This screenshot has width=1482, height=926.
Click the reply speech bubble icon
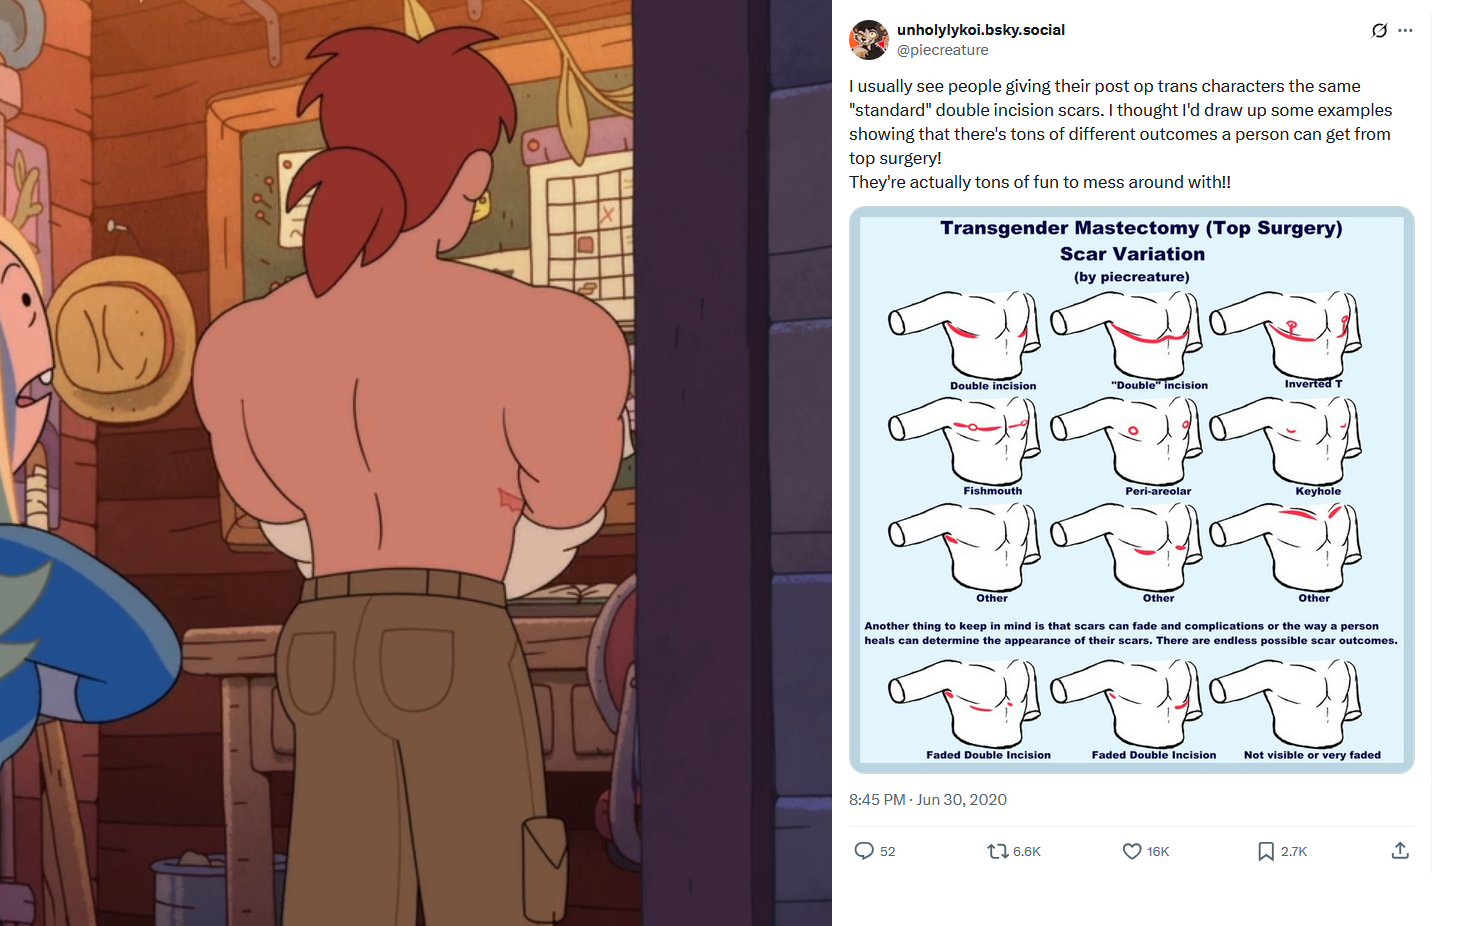click(864, 851)
